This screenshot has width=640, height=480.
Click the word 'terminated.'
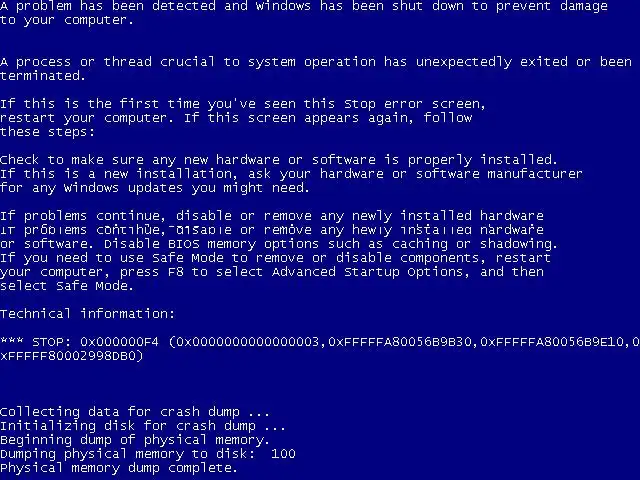coord(43,76)
